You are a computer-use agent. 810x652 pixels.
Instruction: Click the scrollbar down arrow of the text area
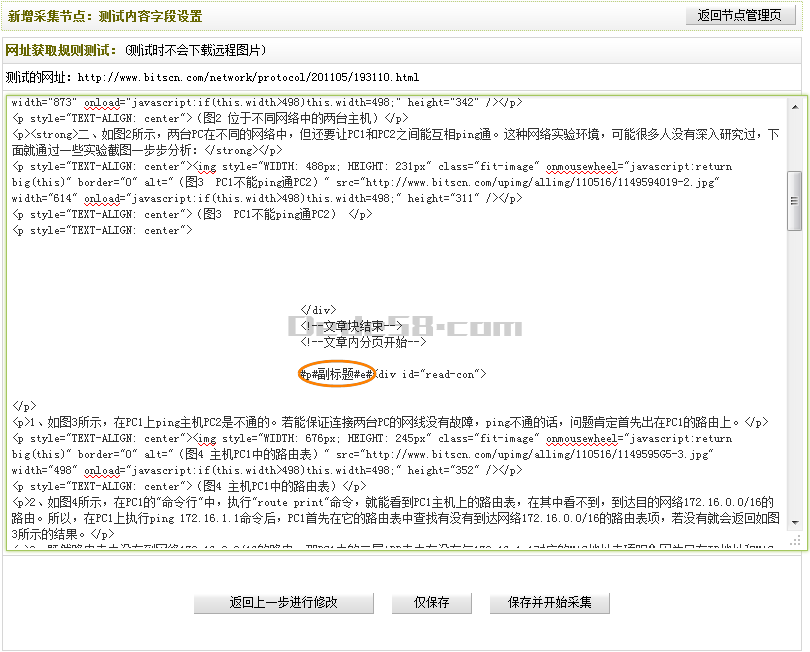[795, 521]
